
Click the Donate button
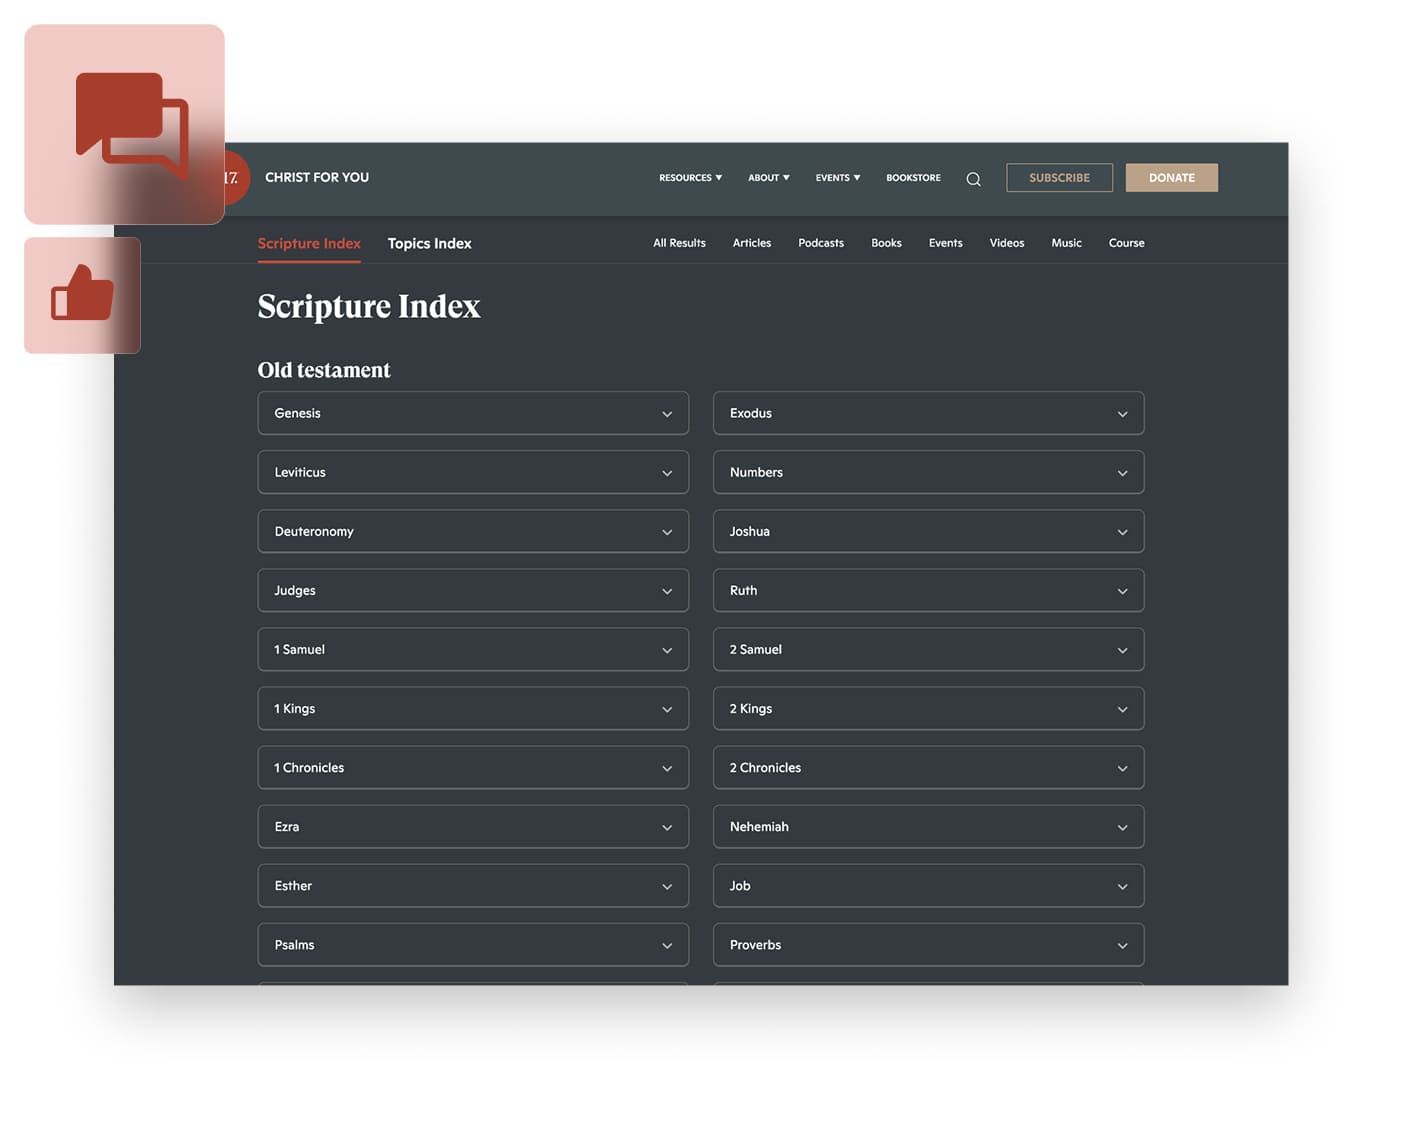tap(1171, 178)
